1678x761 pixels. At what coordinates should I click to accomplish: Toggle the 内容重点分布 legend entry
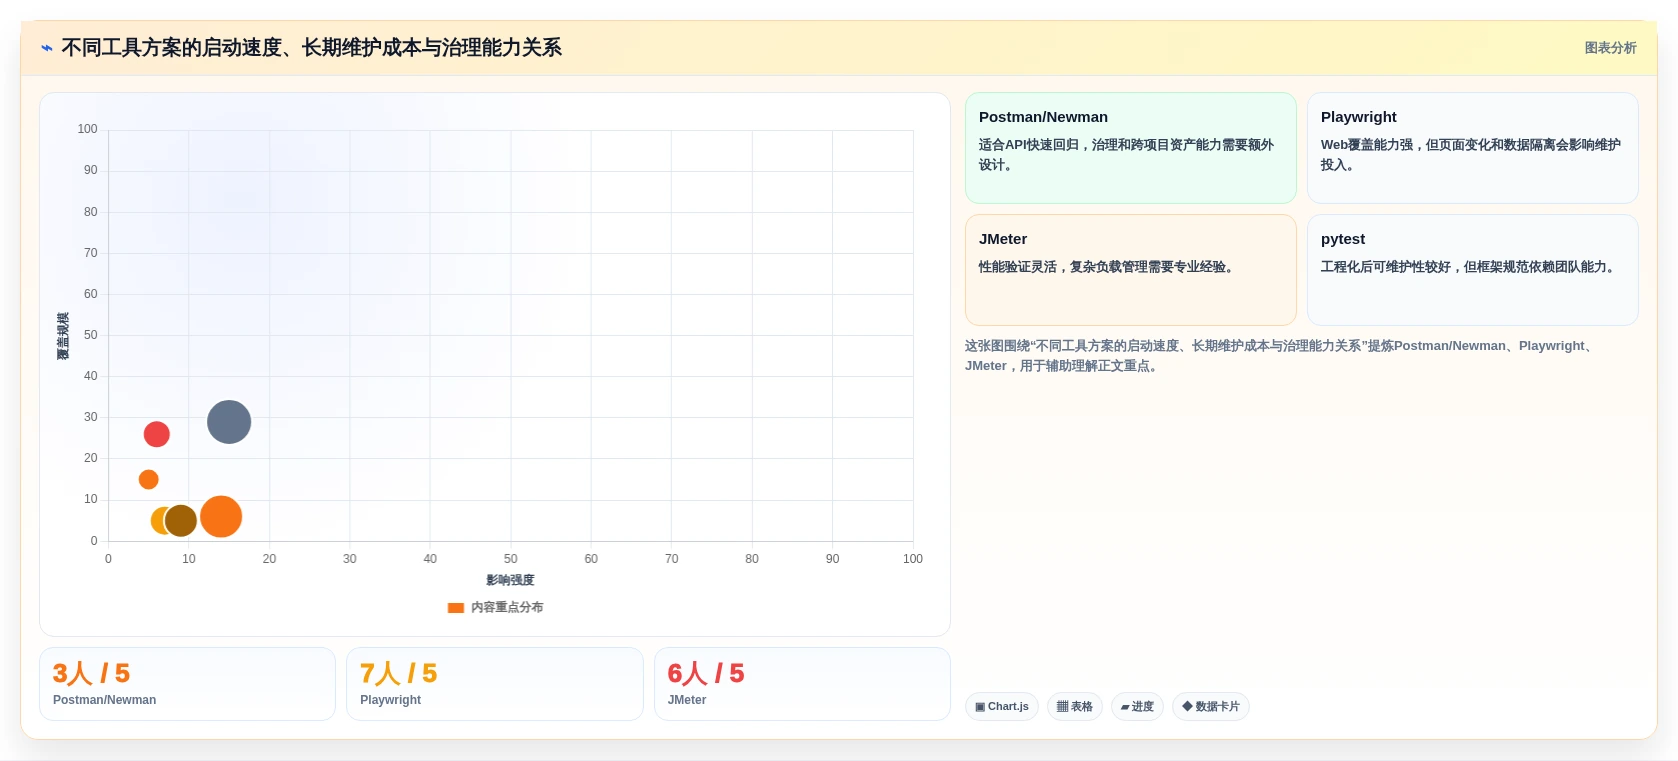[496, 607]
